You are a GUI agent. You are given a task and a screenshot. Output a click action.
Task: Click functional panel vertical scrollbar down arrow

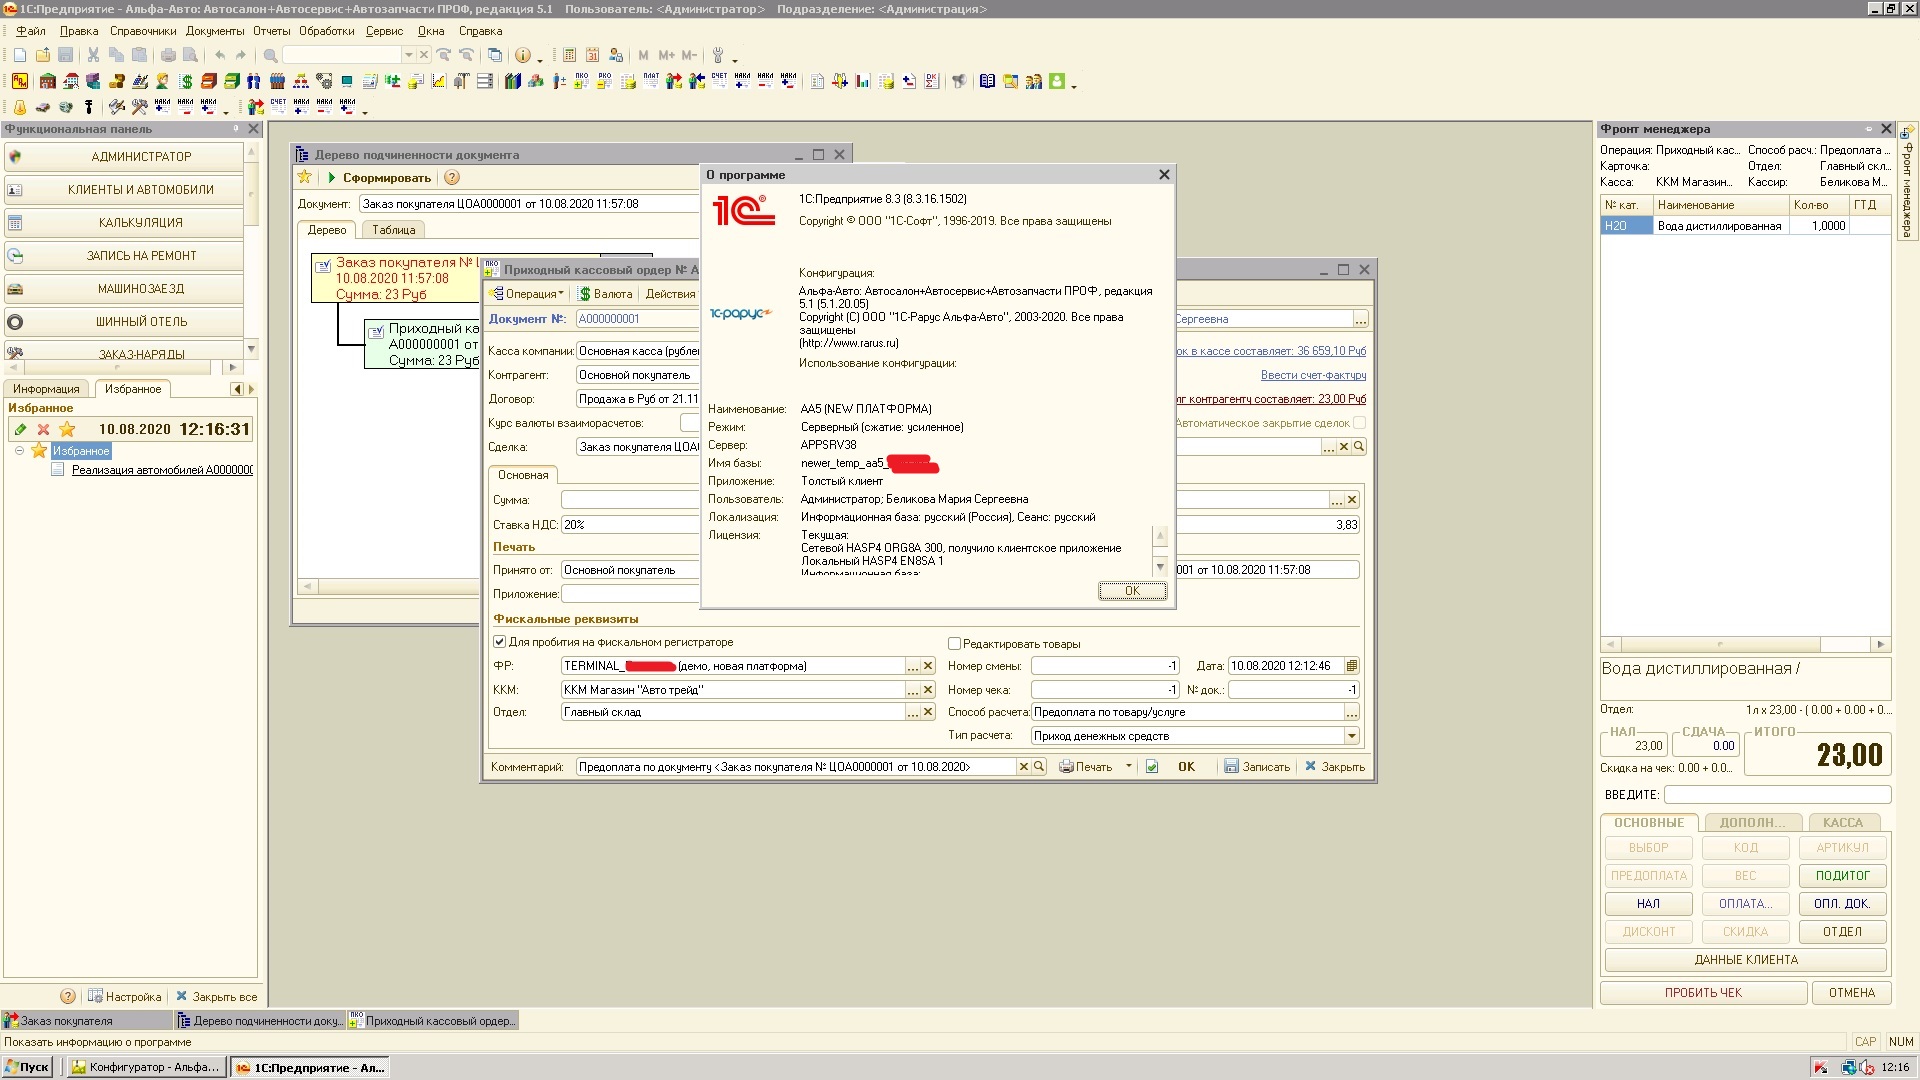pyautogui.click(x=251, y=348)
